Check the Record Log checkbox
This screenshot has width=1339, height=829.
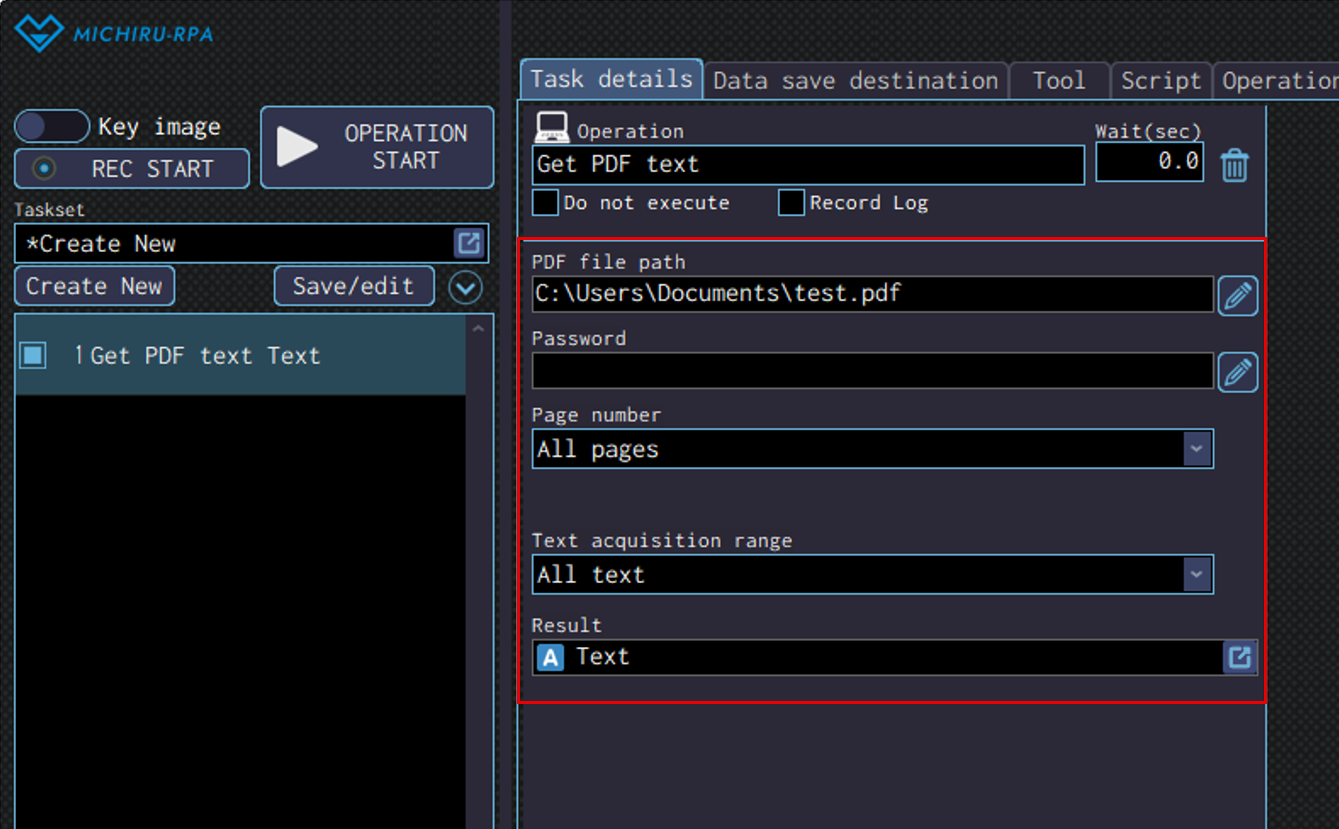[x=791, y=203]
